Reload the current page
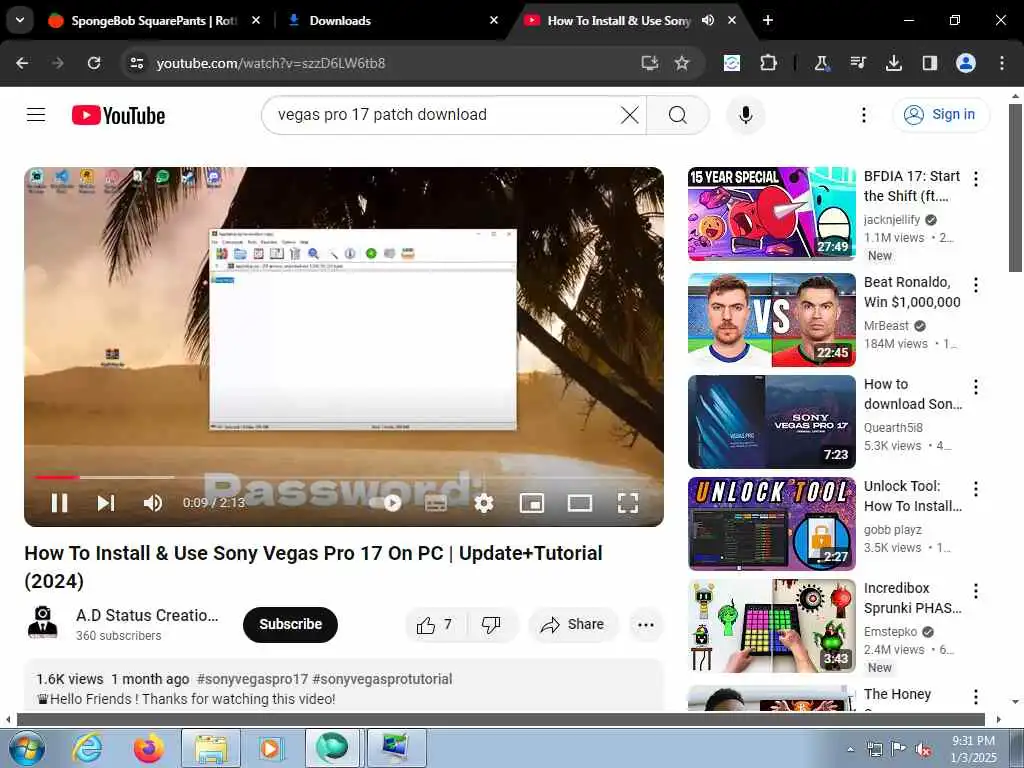Screen dimensions: 1024x768 pos(94,63)
